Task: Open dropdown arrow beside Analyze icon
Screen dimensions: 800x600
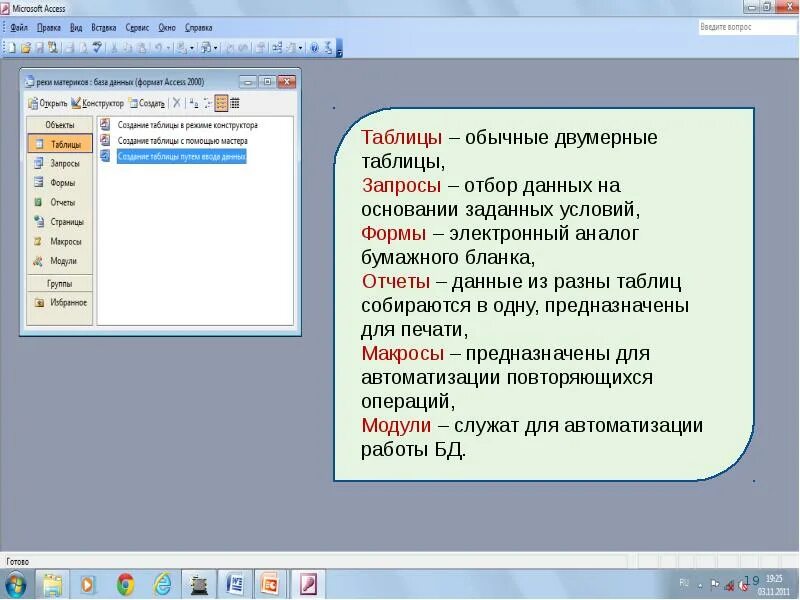Action: point(216,48)
